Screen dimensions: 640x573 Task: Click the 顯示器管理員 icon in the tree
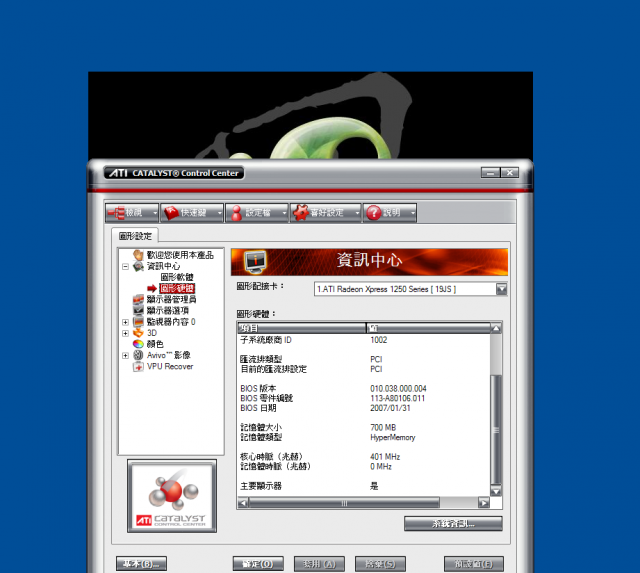(x=138, y=300)
